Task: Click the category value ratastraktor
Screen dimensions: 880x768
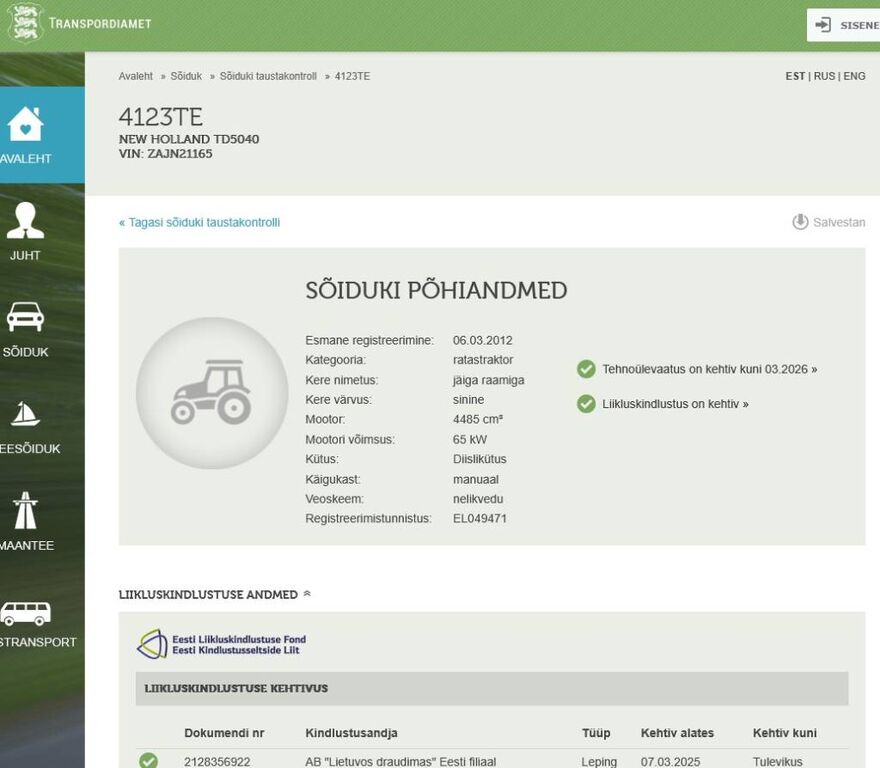Action: [x=483, y=360]
